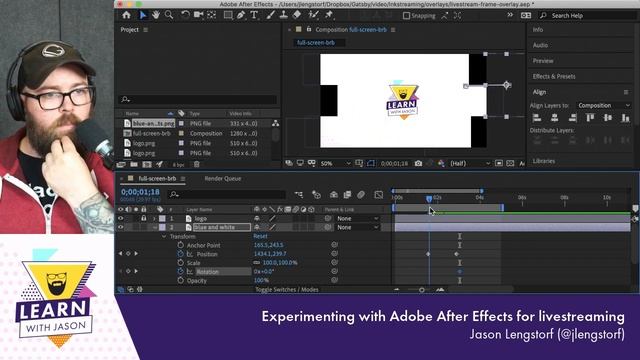Open the 50% magnification dropdown
Image resolution: width=640 pixels, height=360 pixels.
[x=336, y=163]
